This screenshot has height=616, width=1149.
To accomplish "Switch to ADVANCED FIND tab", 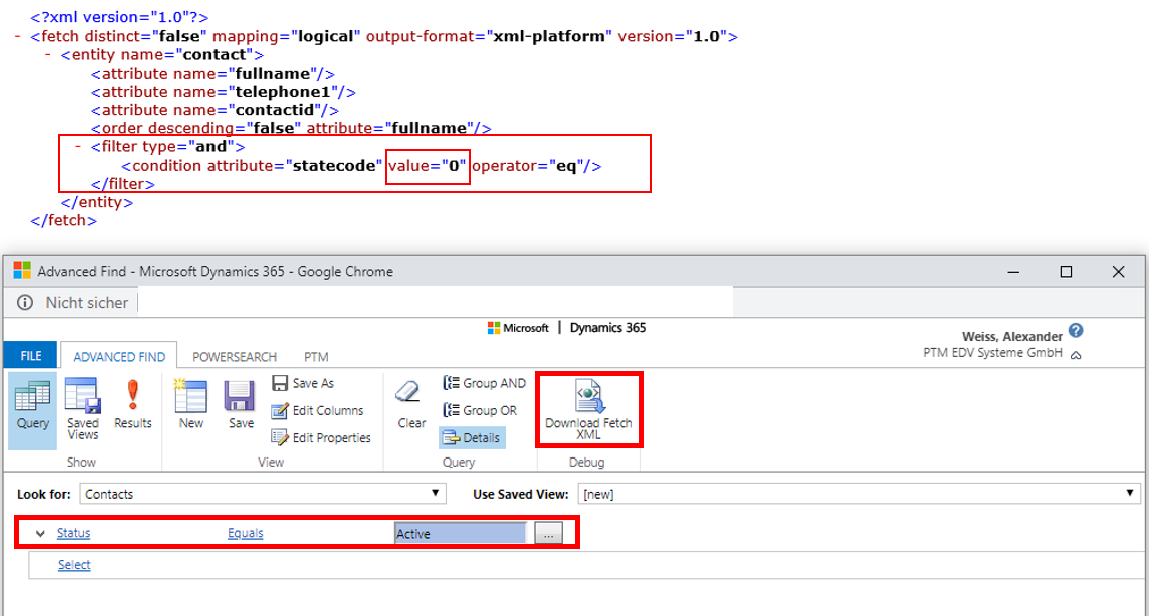I will click(119, 357).
